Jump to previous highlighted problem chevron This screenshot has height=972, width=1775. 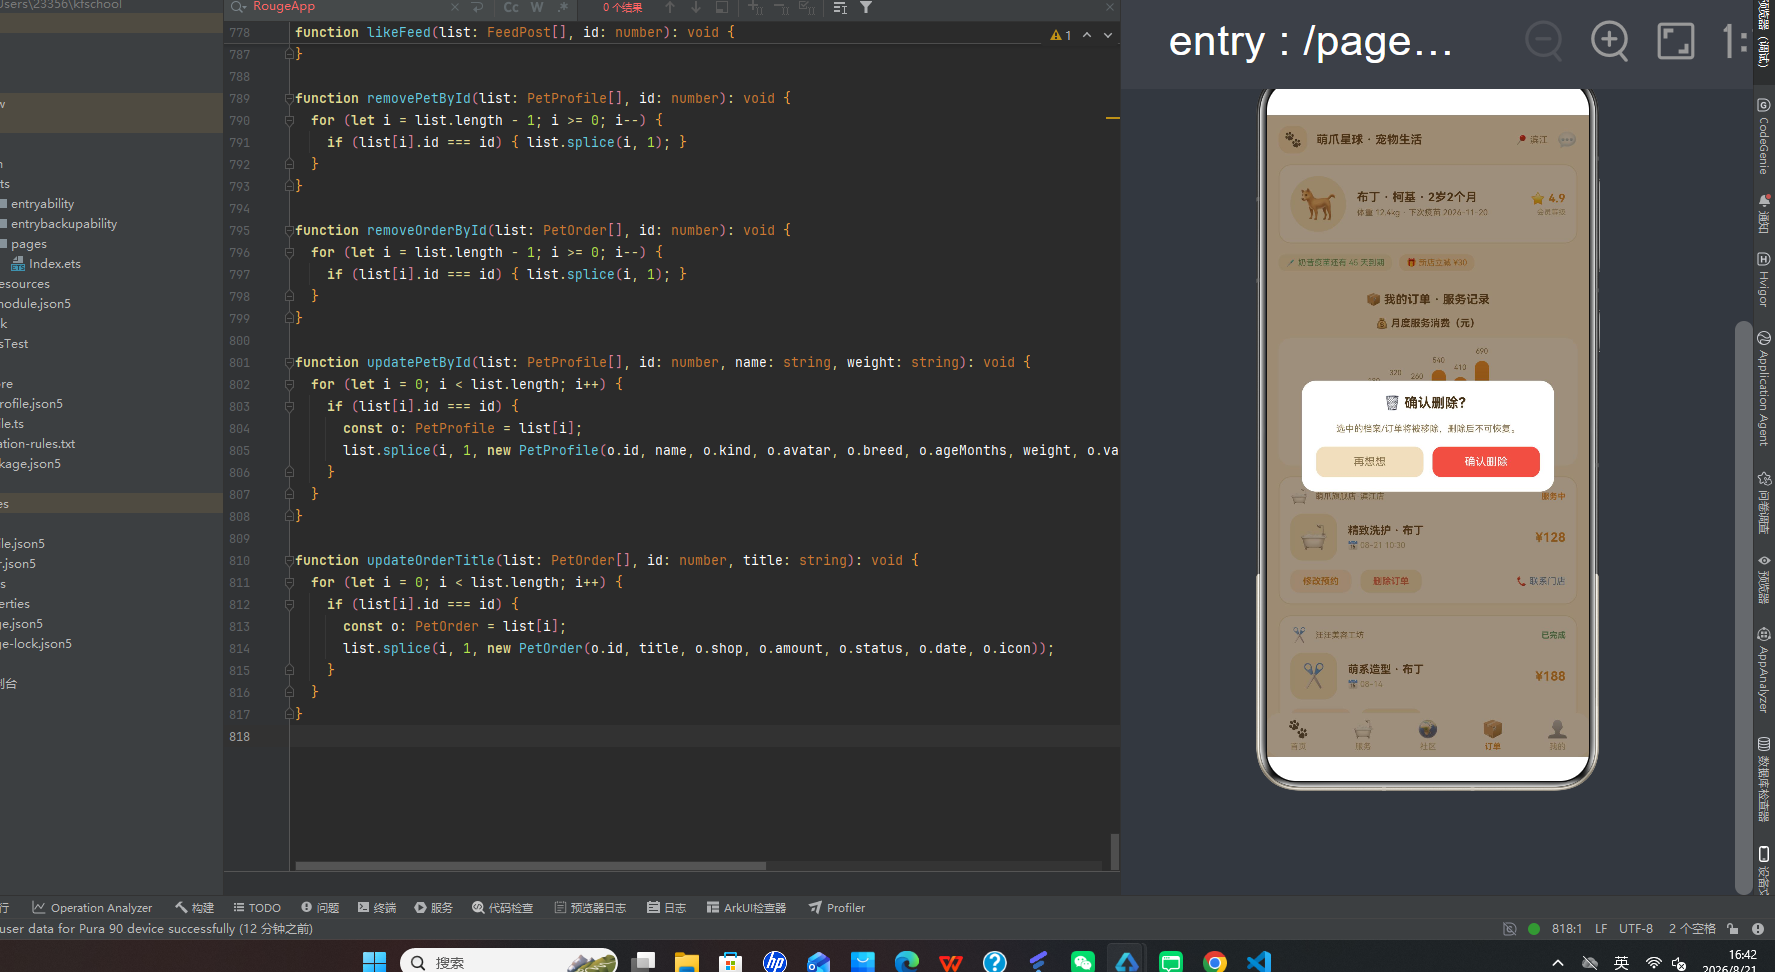click(x=1087, y=35)
